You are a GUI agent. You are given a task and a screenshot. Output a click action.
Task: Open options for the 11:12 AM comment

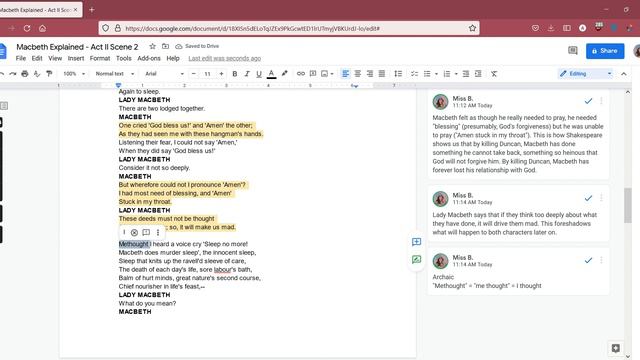pos(601,101)
